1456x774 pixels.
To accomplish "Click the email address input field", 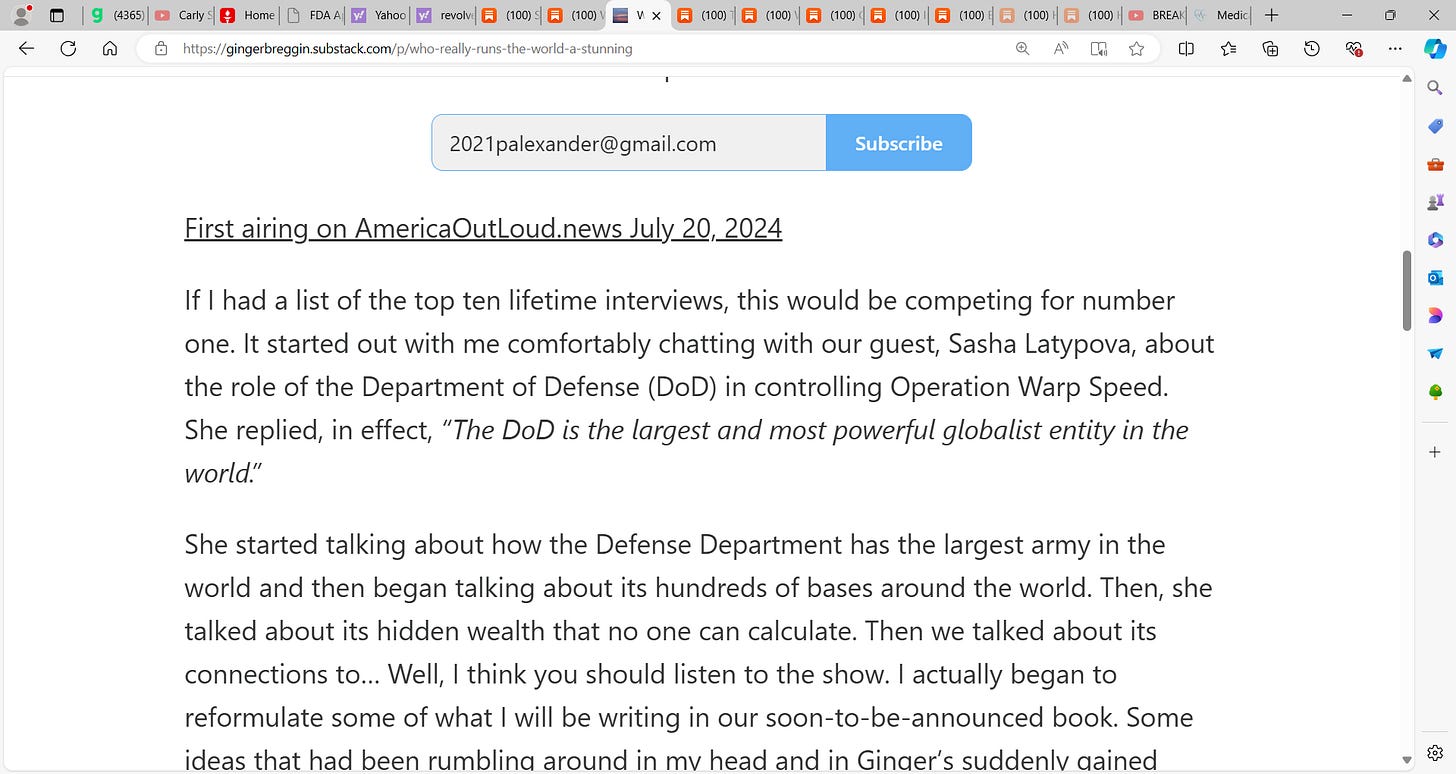I will [x=629, y=143].
